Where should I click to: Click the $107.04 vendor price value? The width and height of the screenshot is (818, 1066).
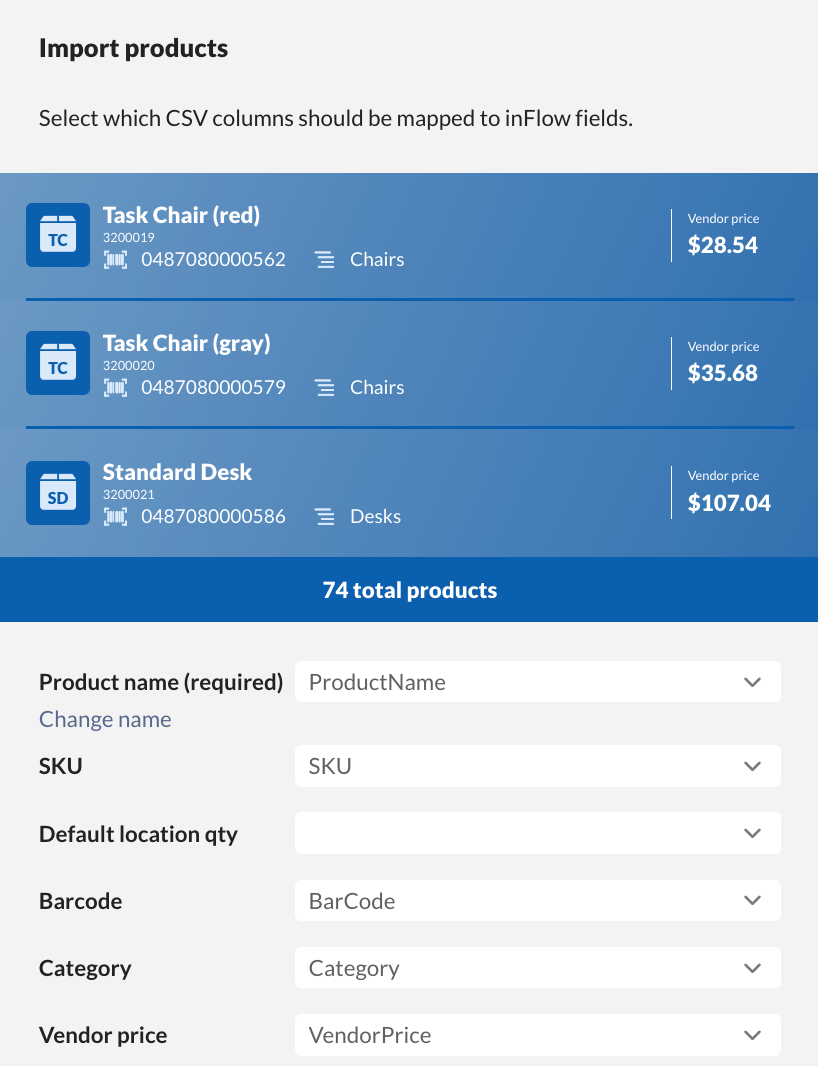pos(729,502)
